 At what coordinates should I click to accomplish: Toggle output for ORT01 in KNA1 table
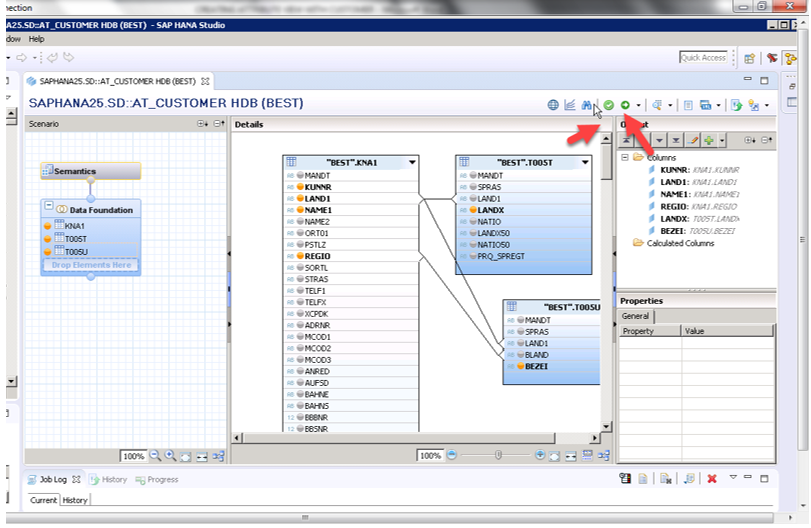(x=300, y=233)
